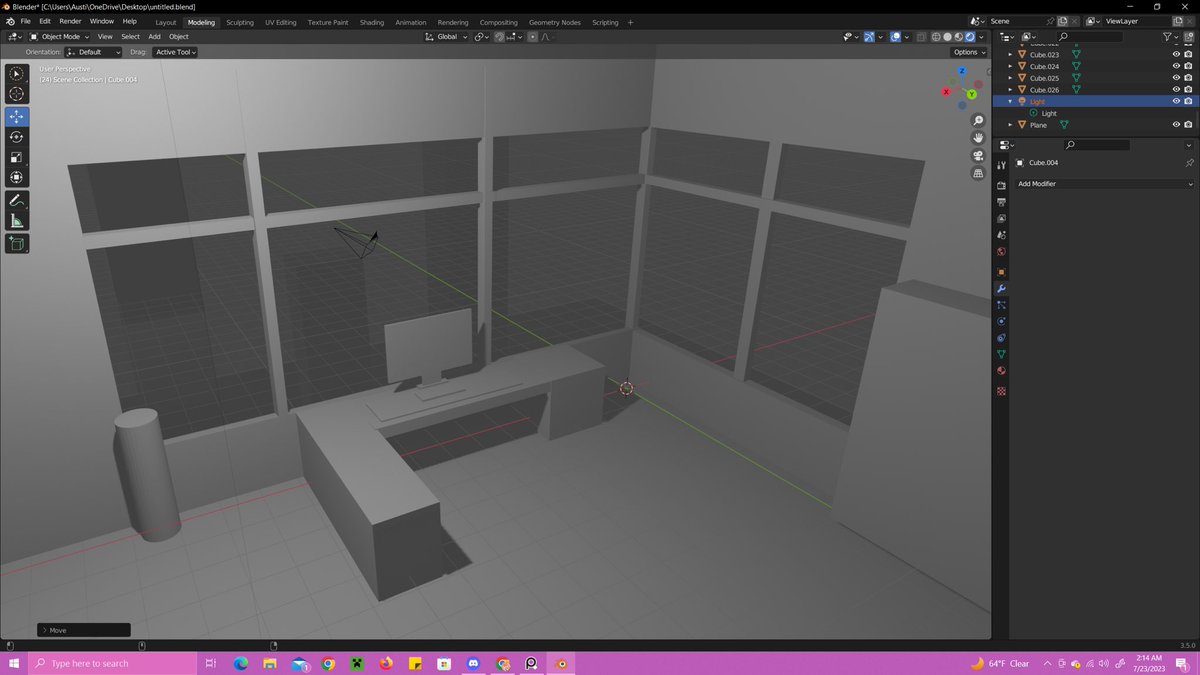Open the Object properties tab
This screenshot has height=675, width=1200.
[x=1001, y=272]
